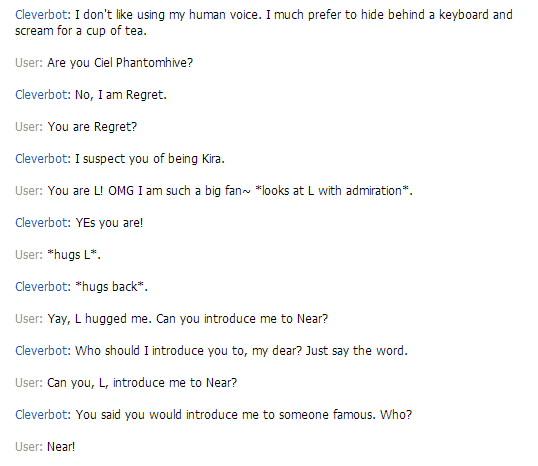Click the user's '*hugs L*.' message
This screenshot has width=538, height=466.
click(74, 255)
